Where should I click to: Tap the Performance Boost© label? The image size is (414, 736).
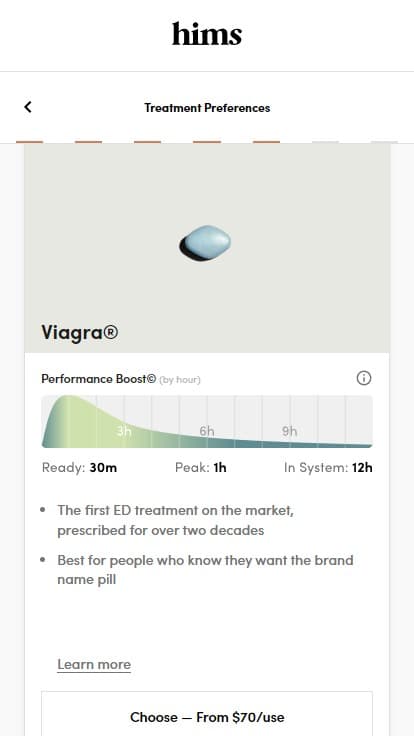pyautogui.click(x=99, y=379)
